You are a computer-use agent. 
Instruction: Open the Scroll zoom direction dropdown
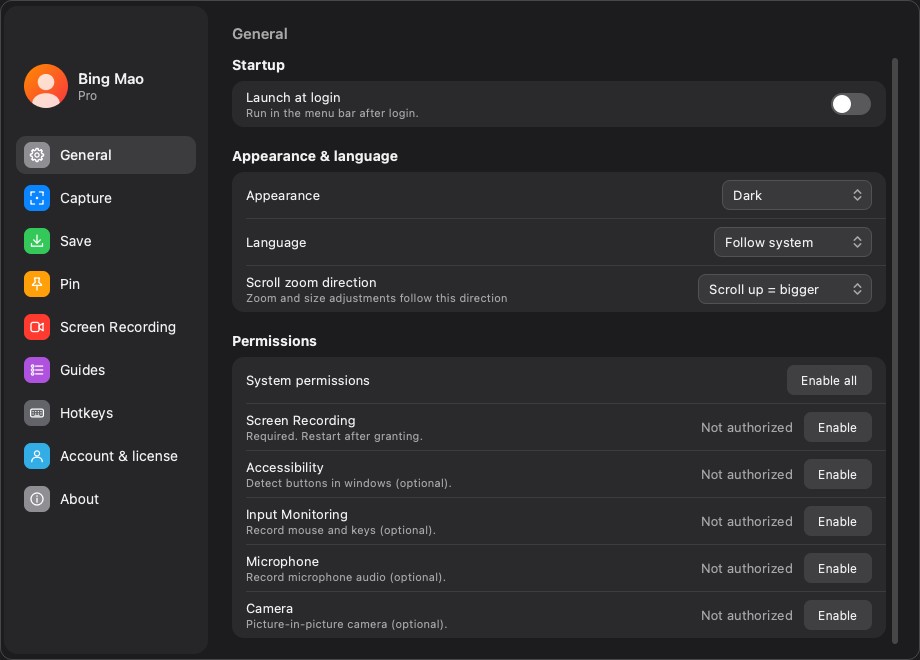pos(784,289)
